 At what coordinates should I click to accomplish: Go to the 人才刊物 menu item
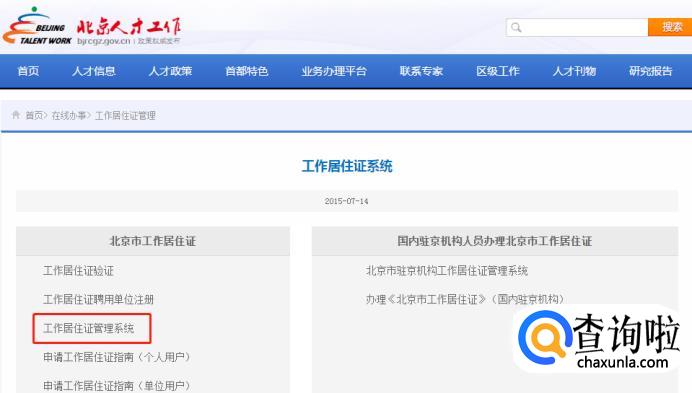coord(574,71)
